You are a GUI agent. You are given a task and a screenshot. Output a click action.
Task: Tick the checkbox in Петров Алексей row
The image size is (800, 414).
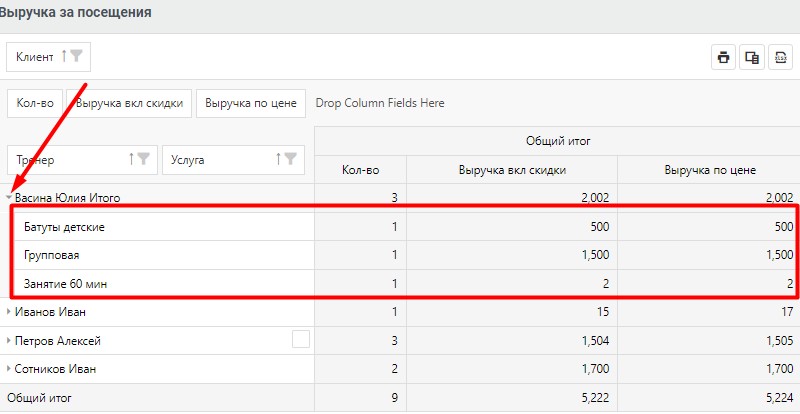point(301,339)
